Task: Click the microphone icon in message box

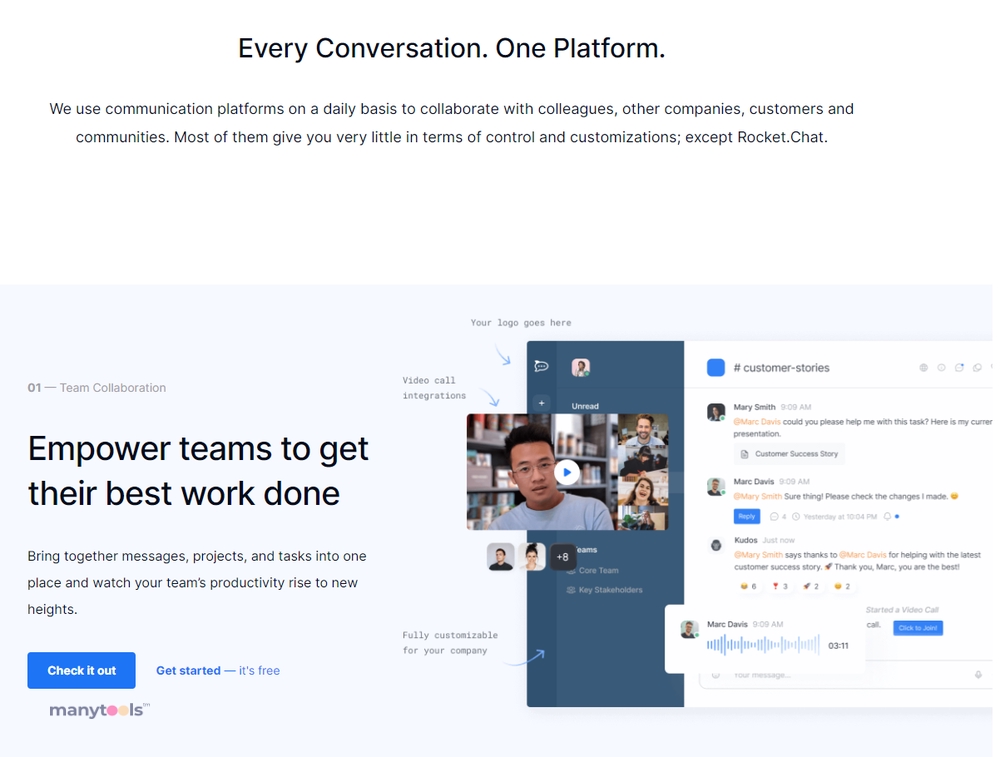Action: 978,675
